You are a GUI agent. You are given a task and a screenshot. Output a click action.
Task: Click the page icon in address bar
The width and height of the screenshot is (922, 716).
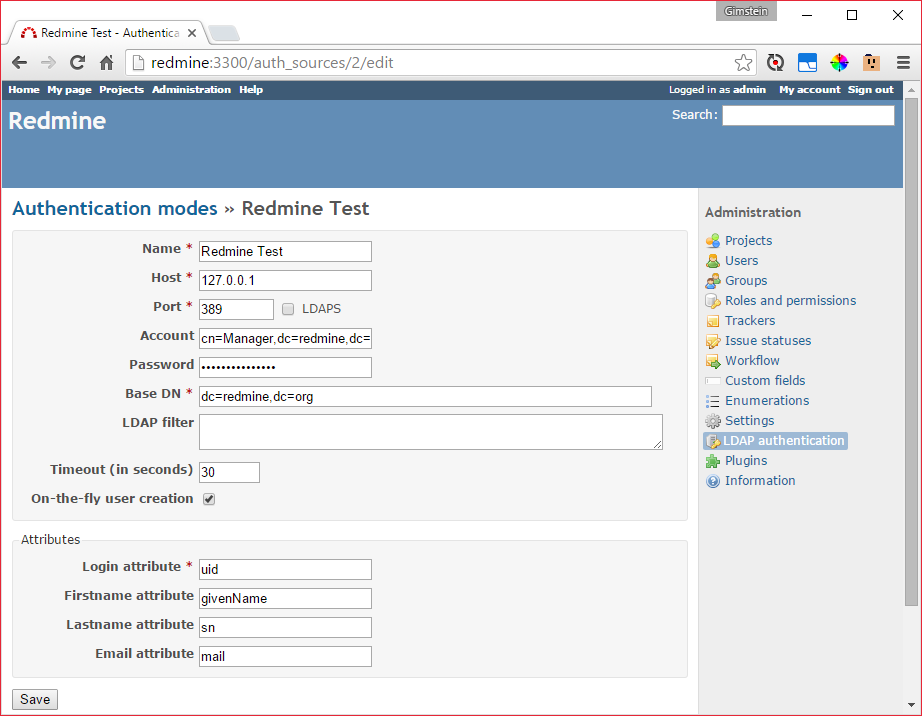pos(138,62)
